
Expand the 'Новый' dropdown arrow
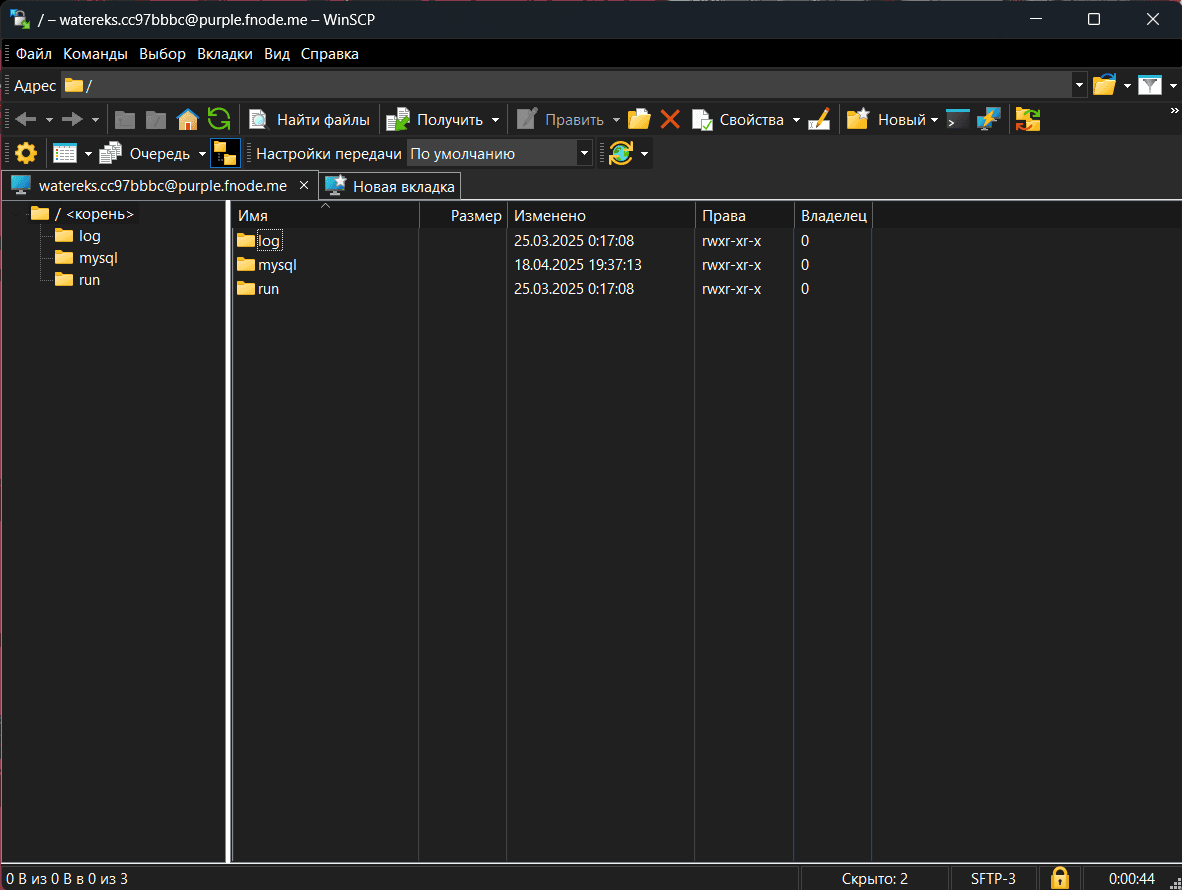pyautogui.click(x=934, y=120)
